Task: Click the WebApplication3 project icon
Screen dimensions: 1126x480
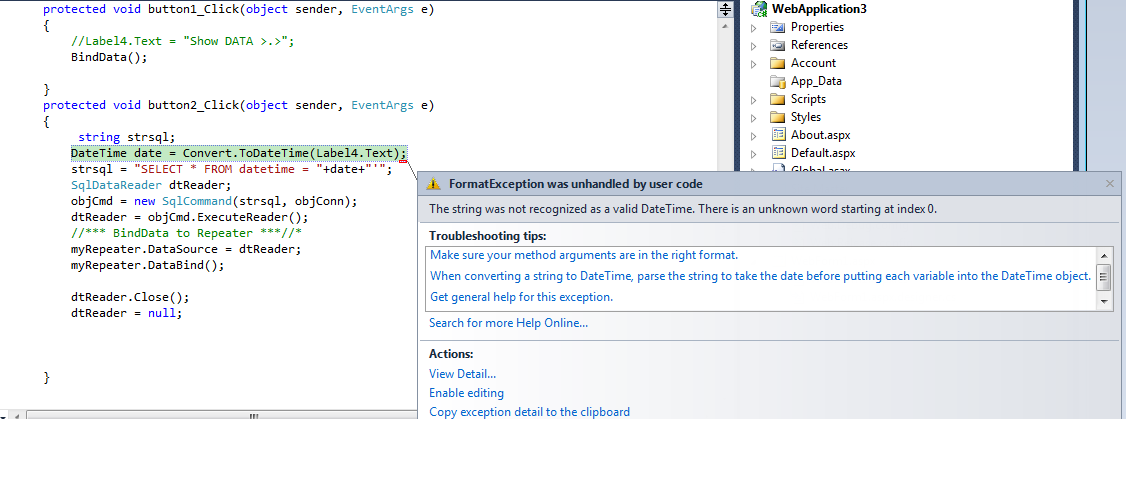Action: click(758, 9)
